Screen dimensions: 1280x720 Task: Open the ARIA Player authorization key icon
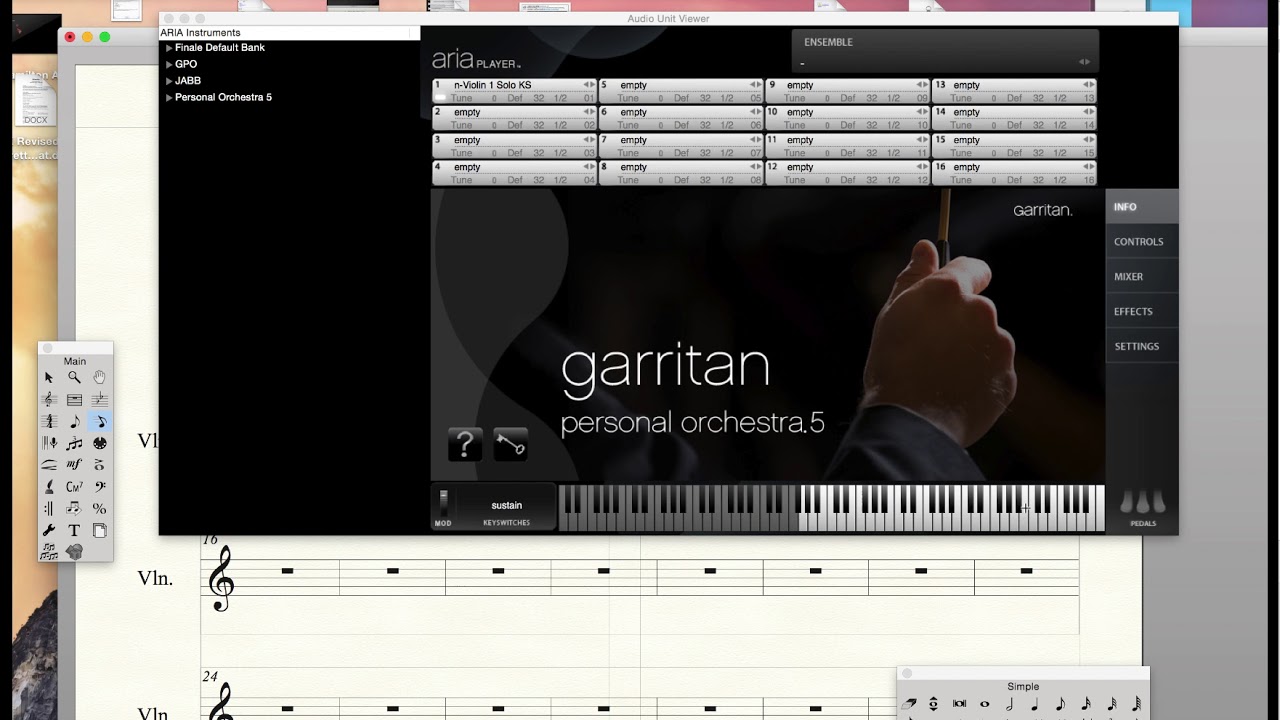(510, 444)
